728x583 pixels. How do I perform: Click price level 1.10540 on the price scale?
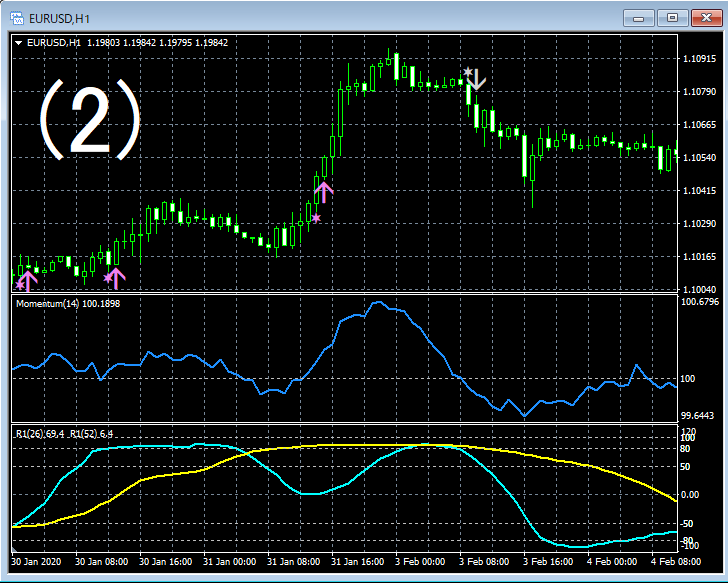pos(699,157)
